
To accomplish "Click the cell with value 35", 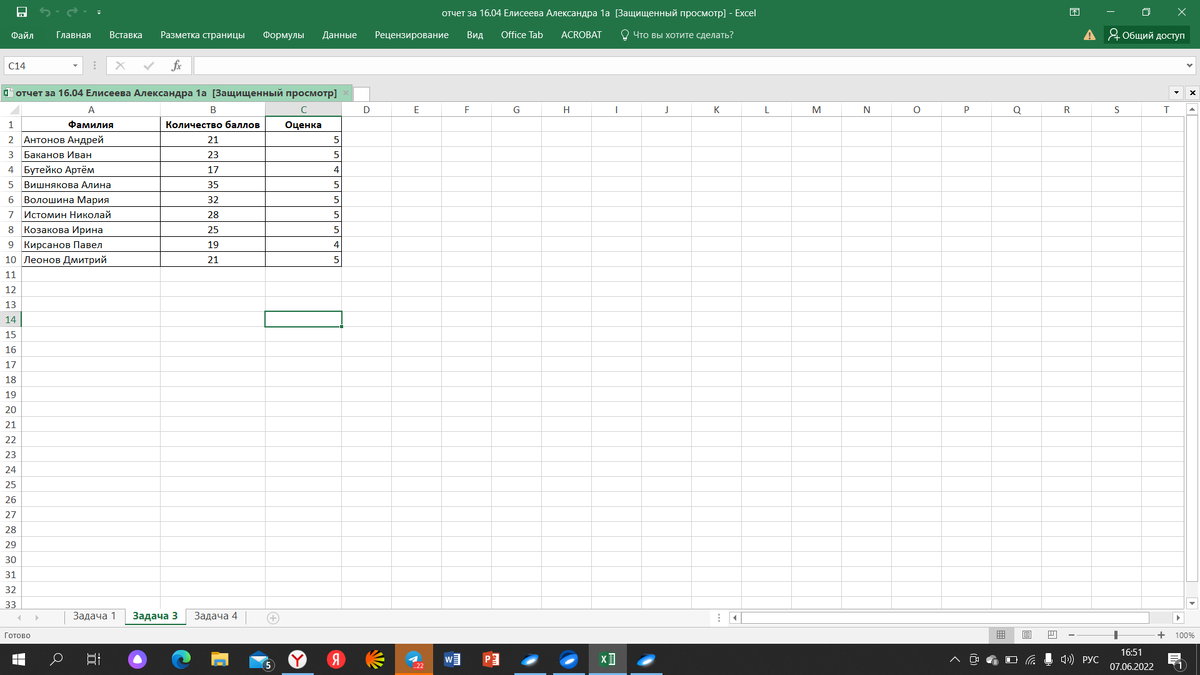I will 213,185.
